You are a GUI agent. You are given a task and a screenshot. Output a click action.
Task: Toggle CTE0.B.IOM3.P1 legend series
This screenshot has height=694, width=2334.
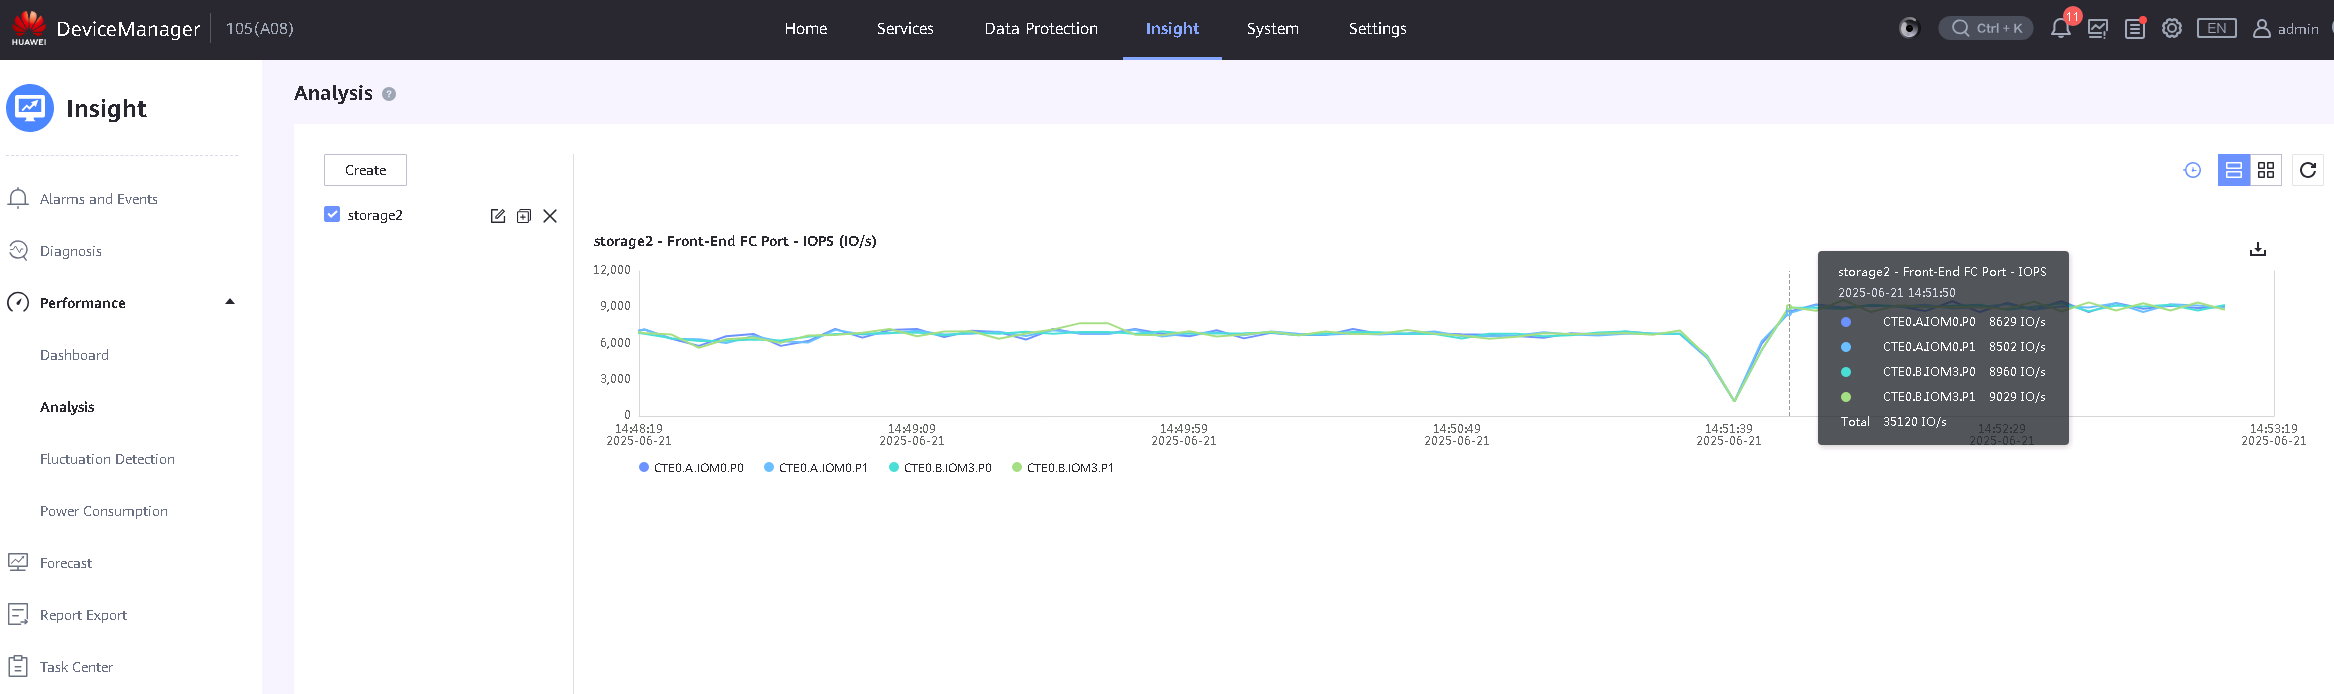tap(1063, 468)
